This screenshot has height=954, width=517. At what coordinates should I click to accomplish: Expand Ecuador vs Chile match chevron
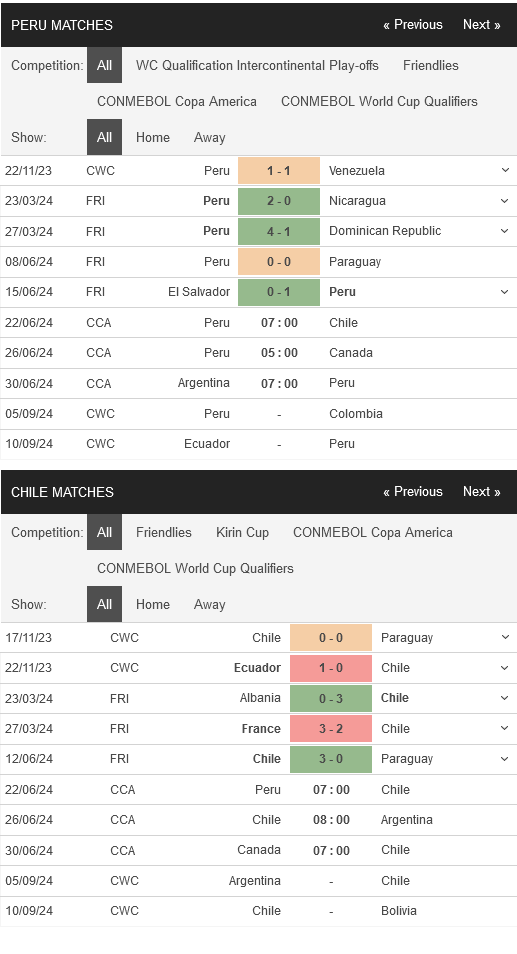(505, 668)
